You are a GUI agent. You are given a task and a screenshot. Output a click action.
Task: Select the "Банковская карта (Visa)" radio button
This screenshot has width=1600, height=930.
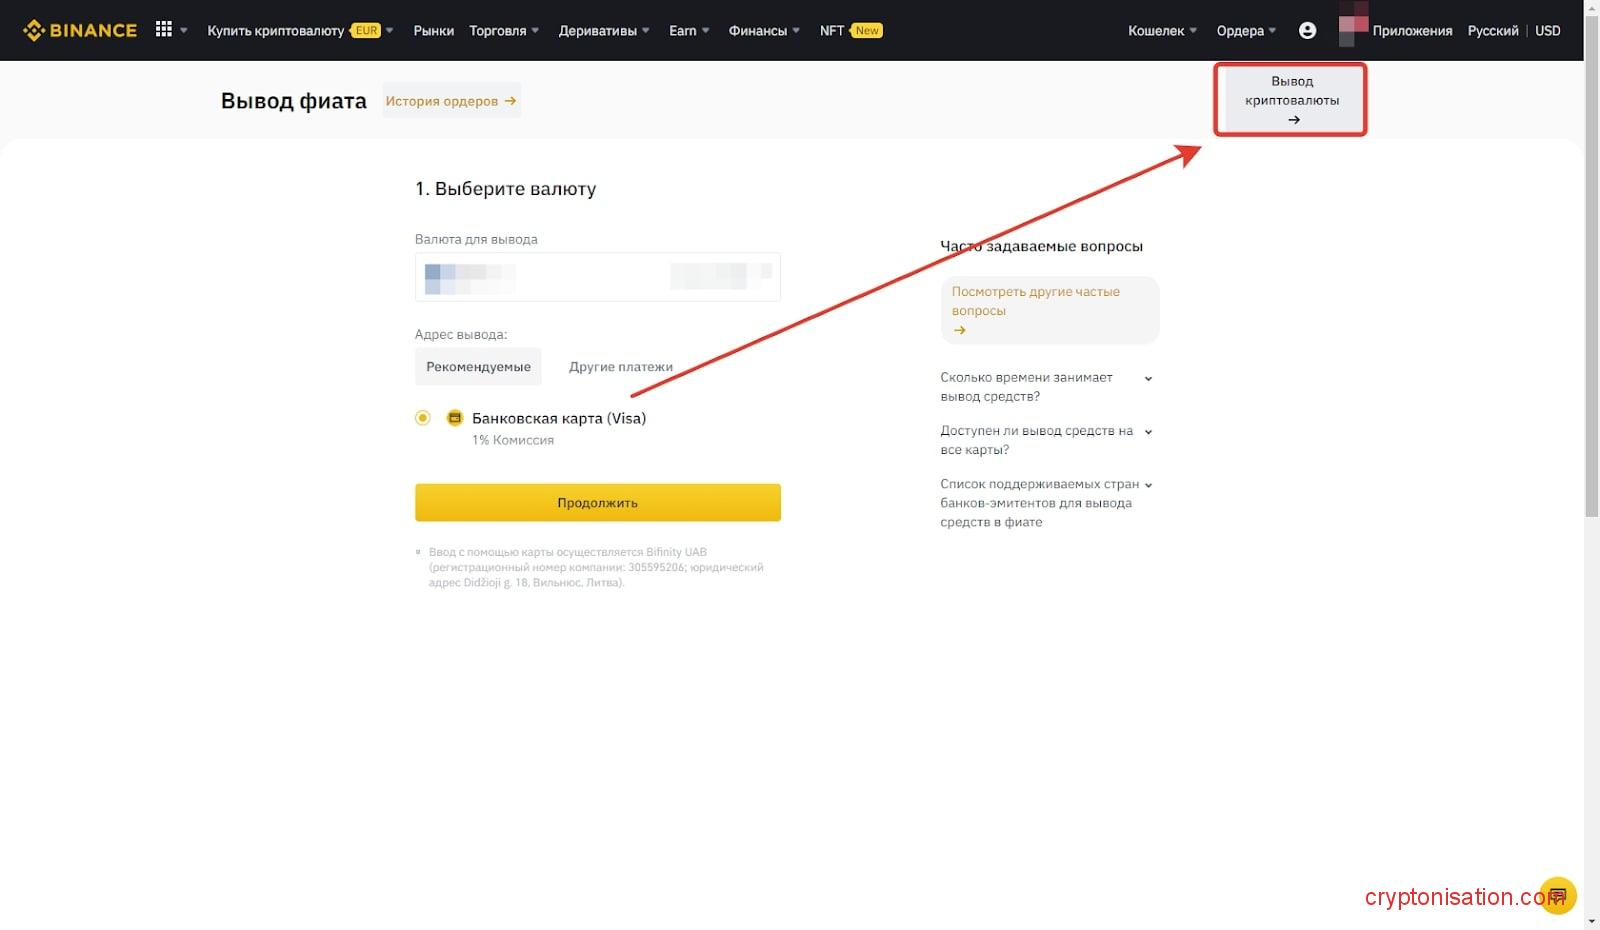point(423,418)
